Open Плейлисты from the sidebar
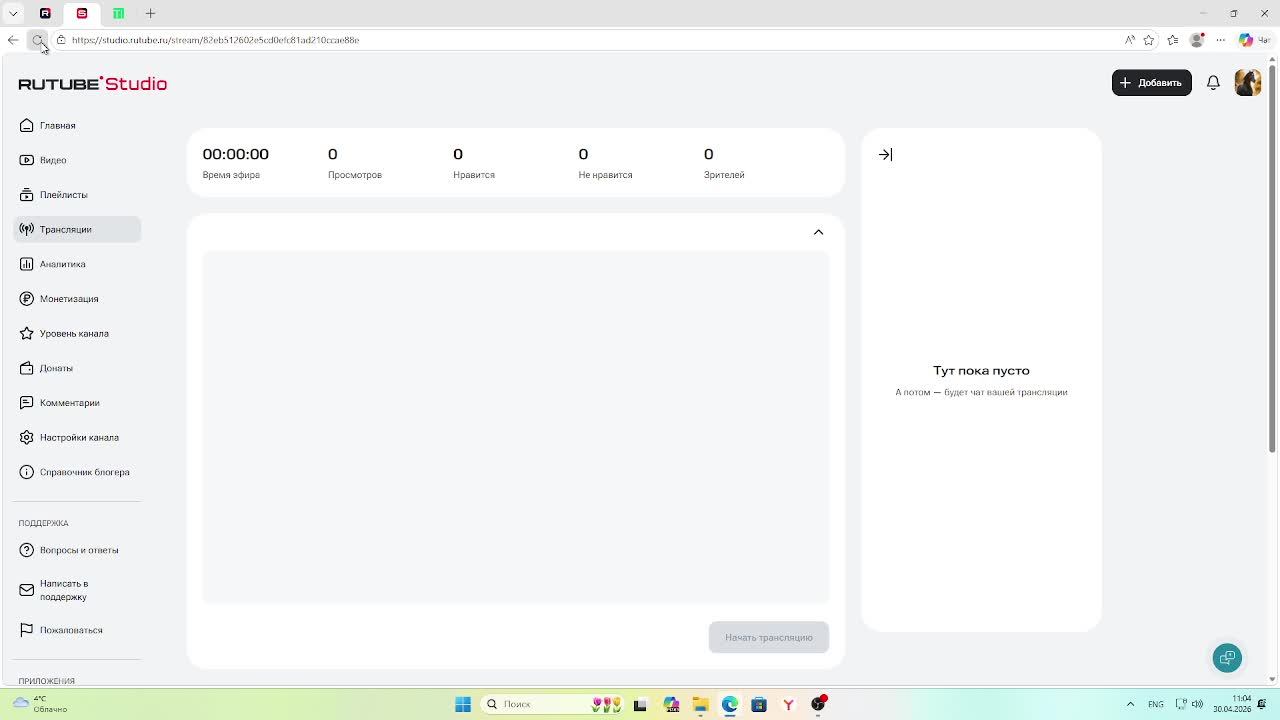Screen dimensions: 1280x720 click(77, 195)
